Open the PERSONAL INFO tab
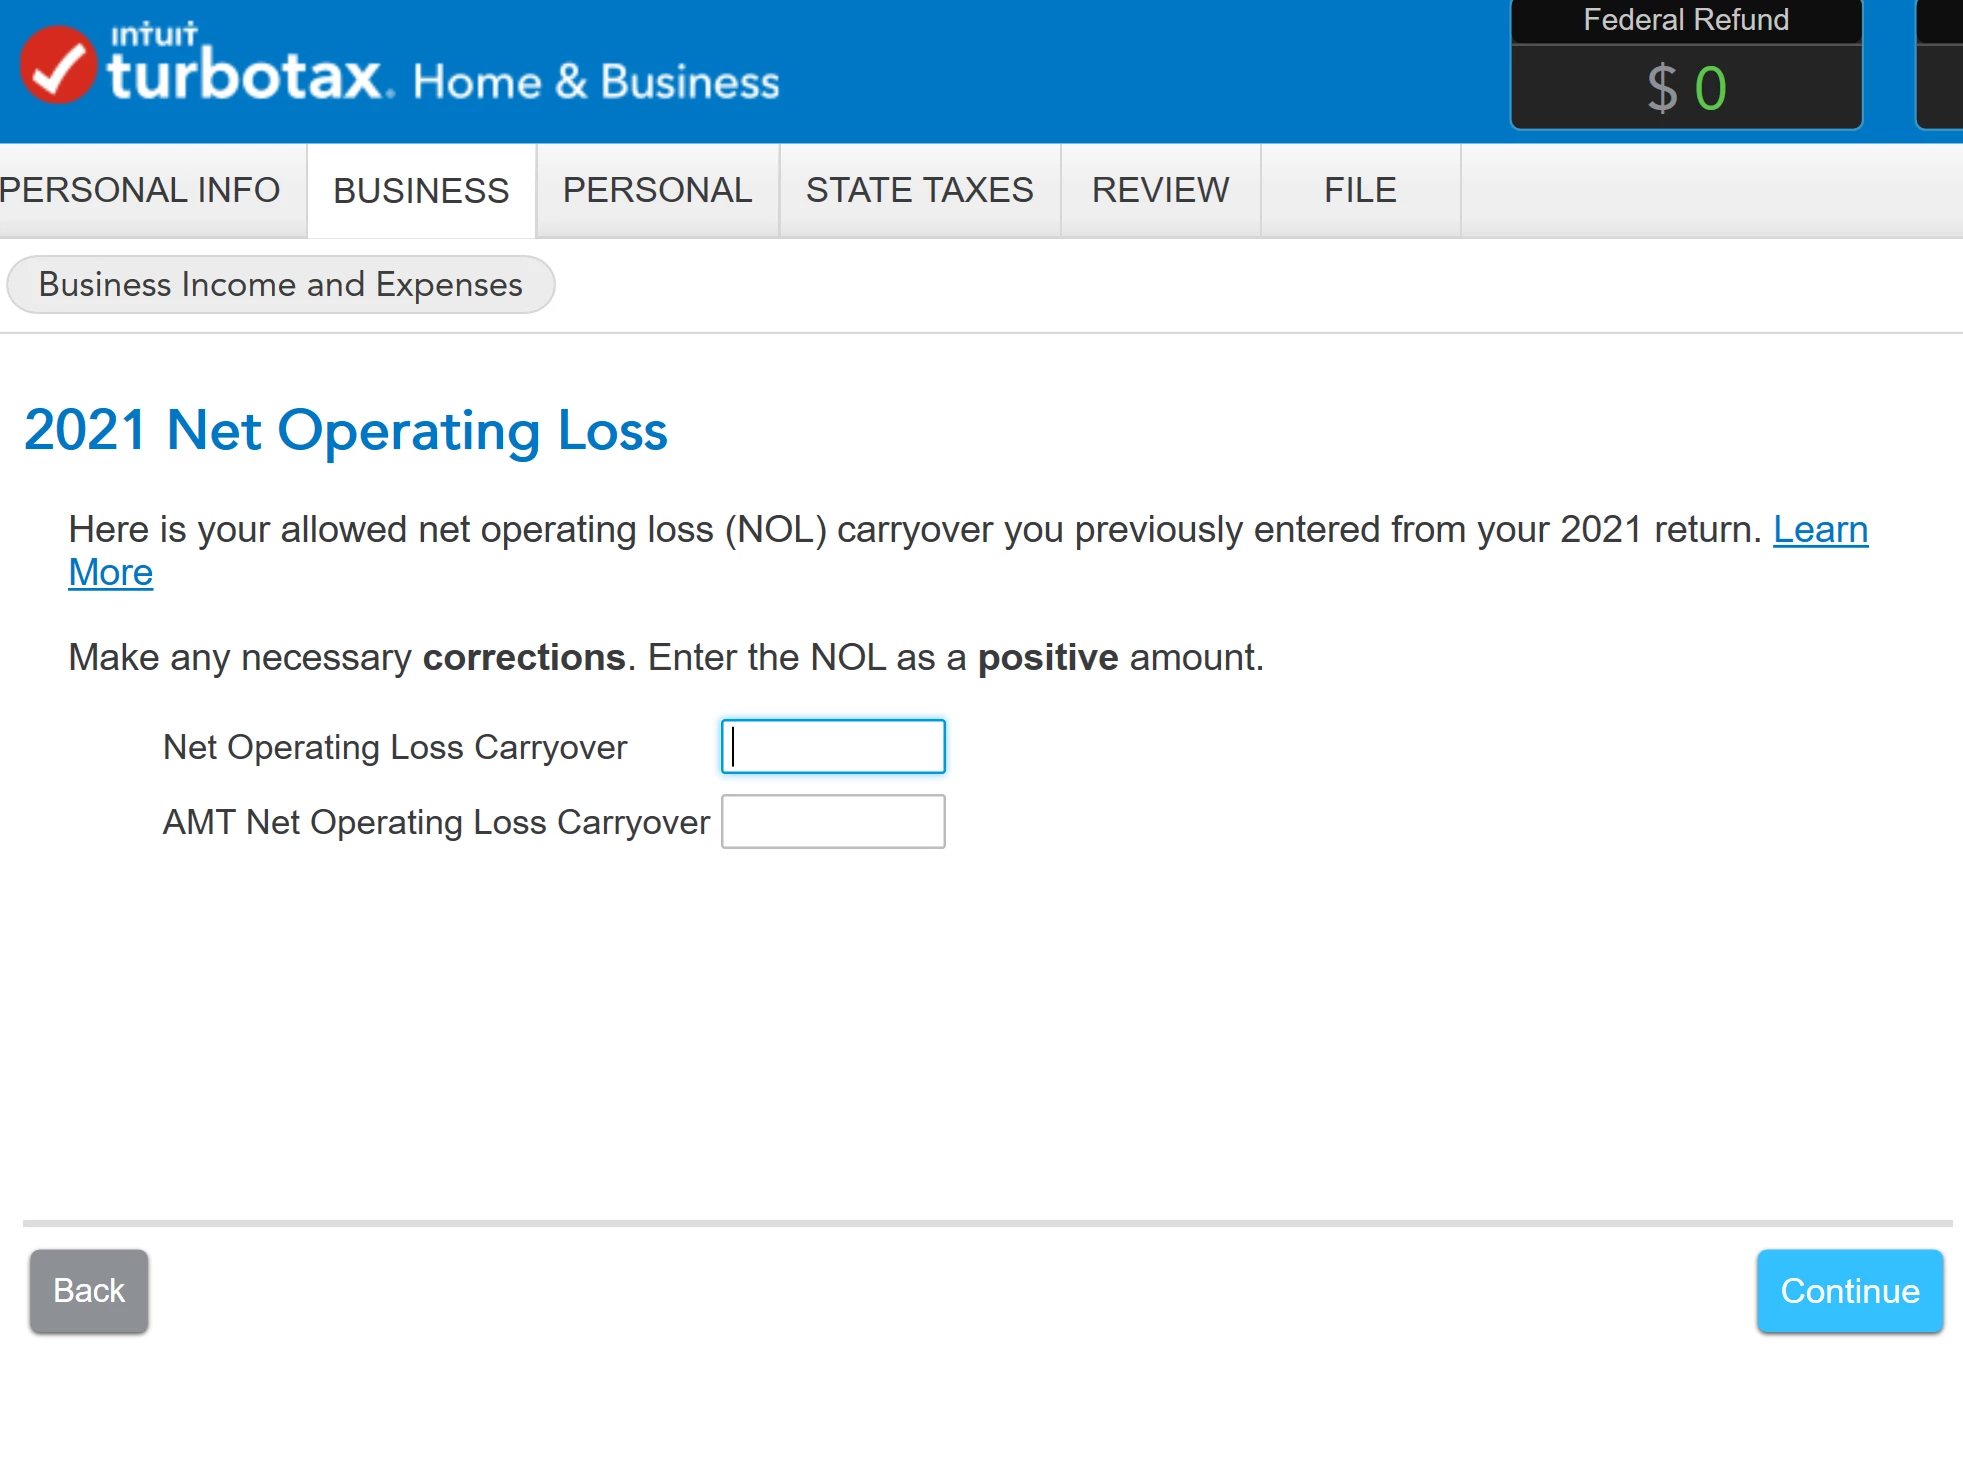 tap(140, 190)
